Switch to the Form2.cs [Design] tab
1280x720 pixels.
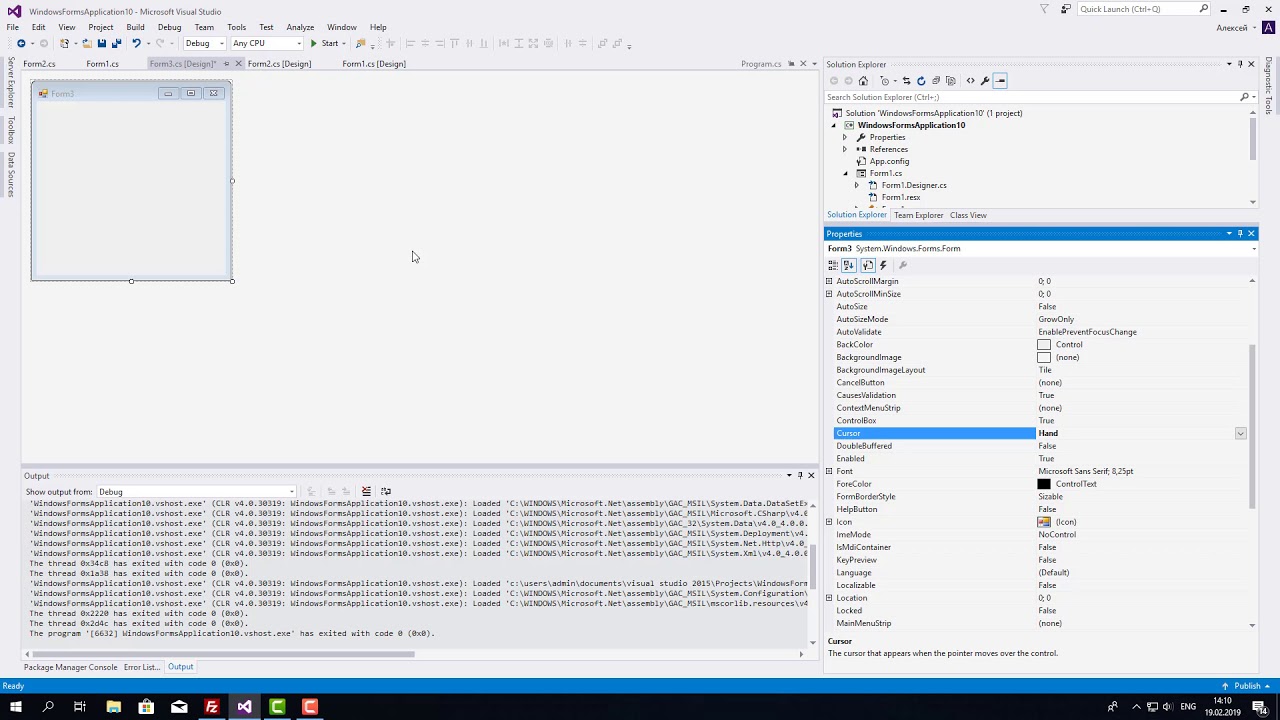point(279,64)
